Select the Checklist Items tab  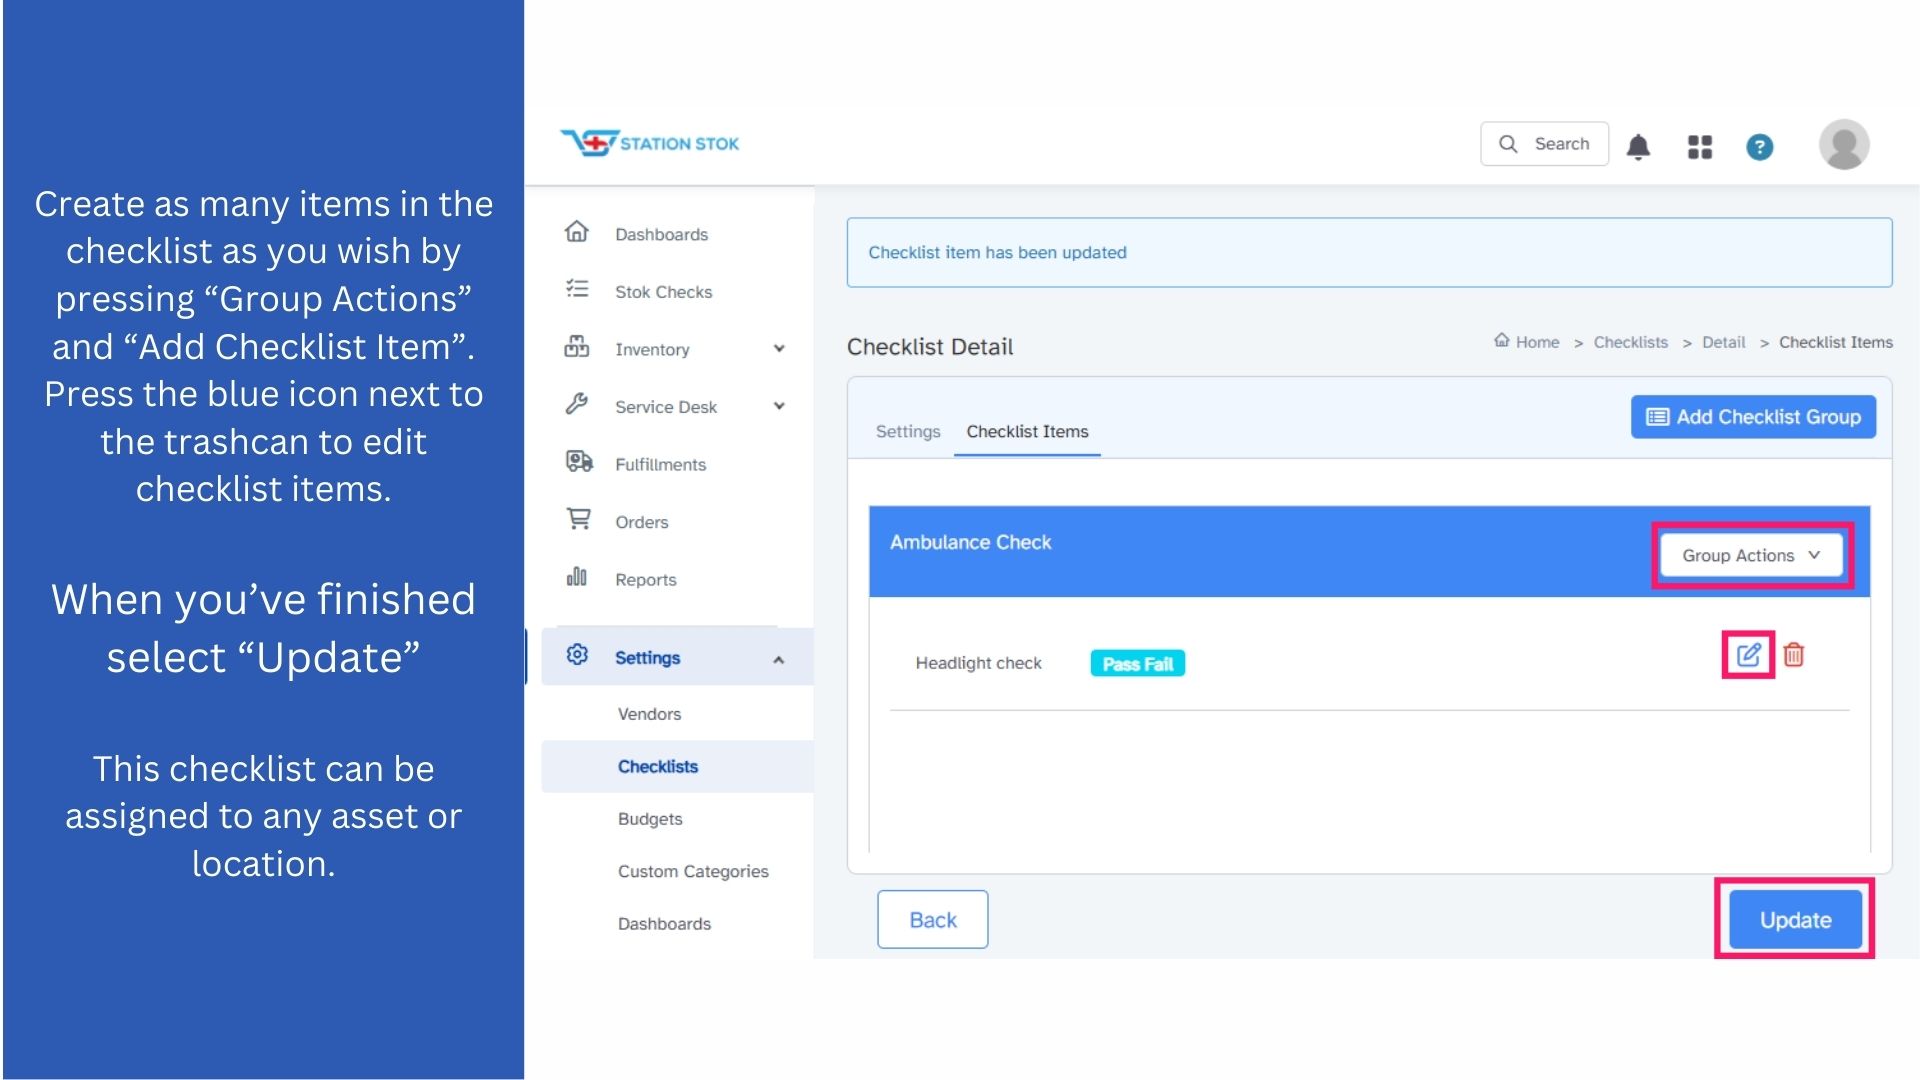[x=1027, y=431]
